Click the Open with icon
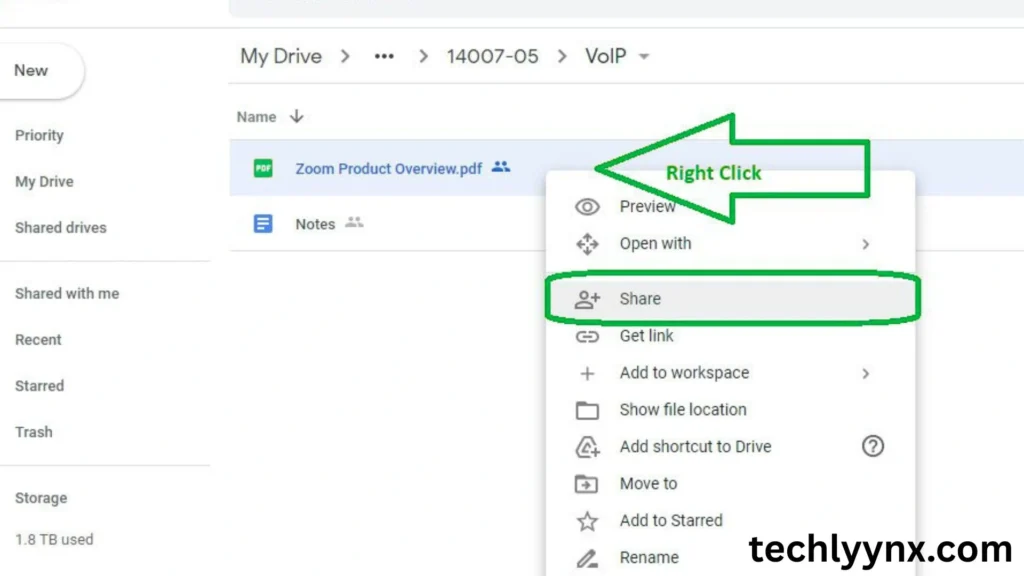The height and width of the screenshot is (576, 1024). click(x=587, y=244)
